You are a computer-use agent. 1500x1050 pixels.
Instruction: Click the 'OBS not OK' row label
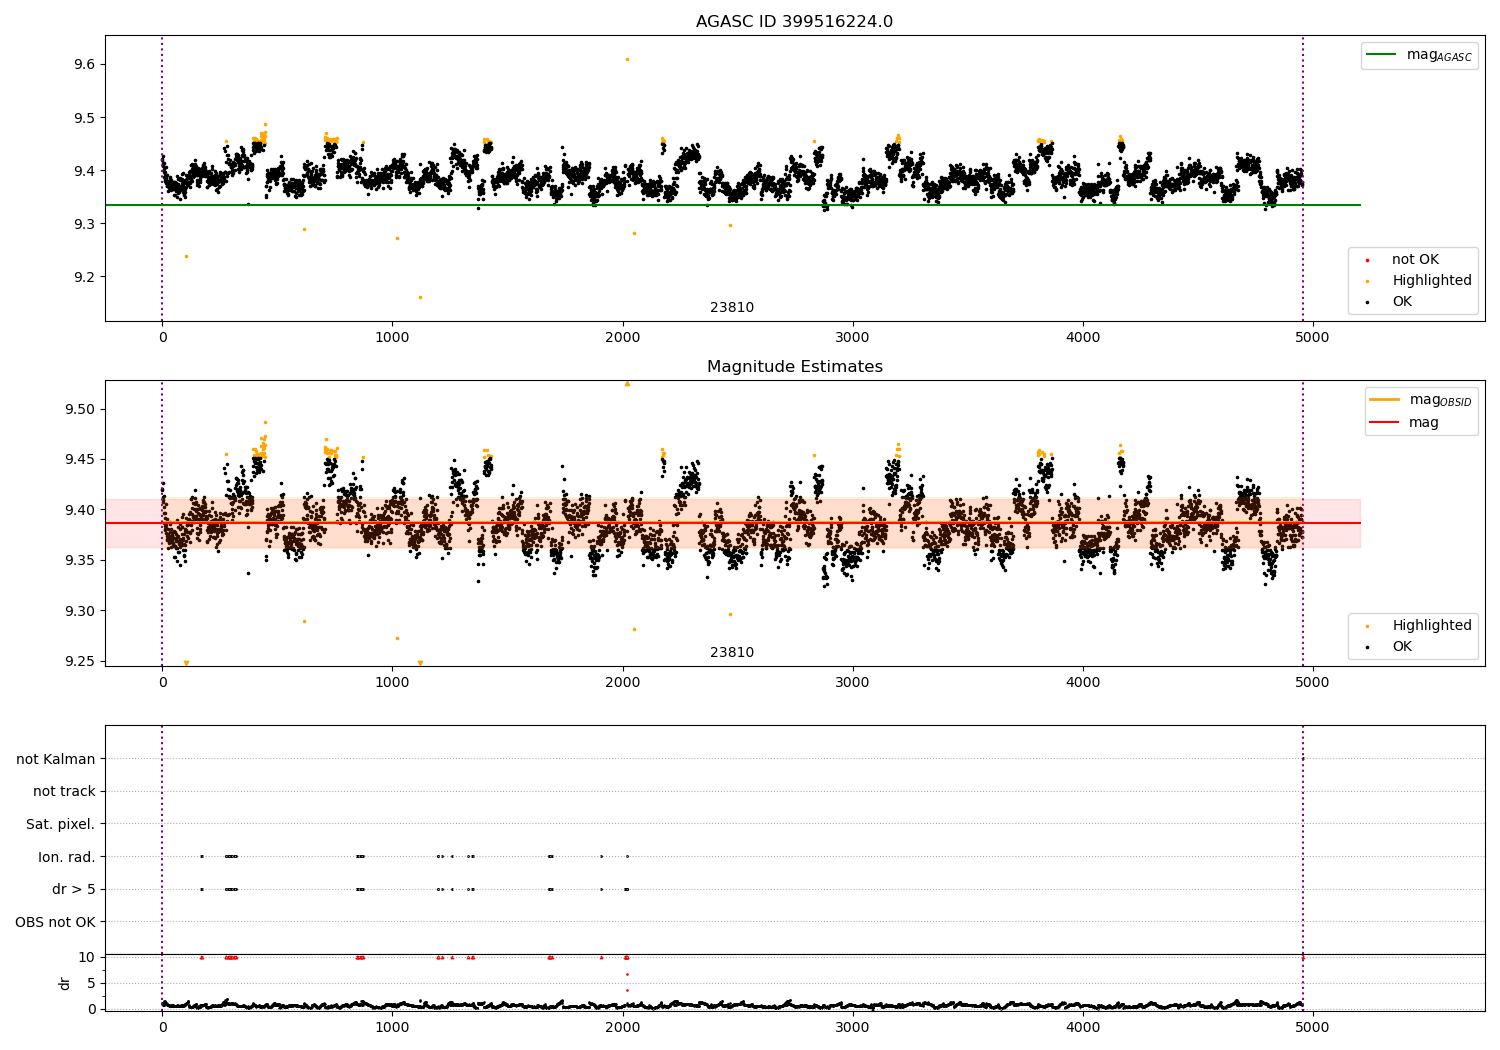click(x=56, y=922)
